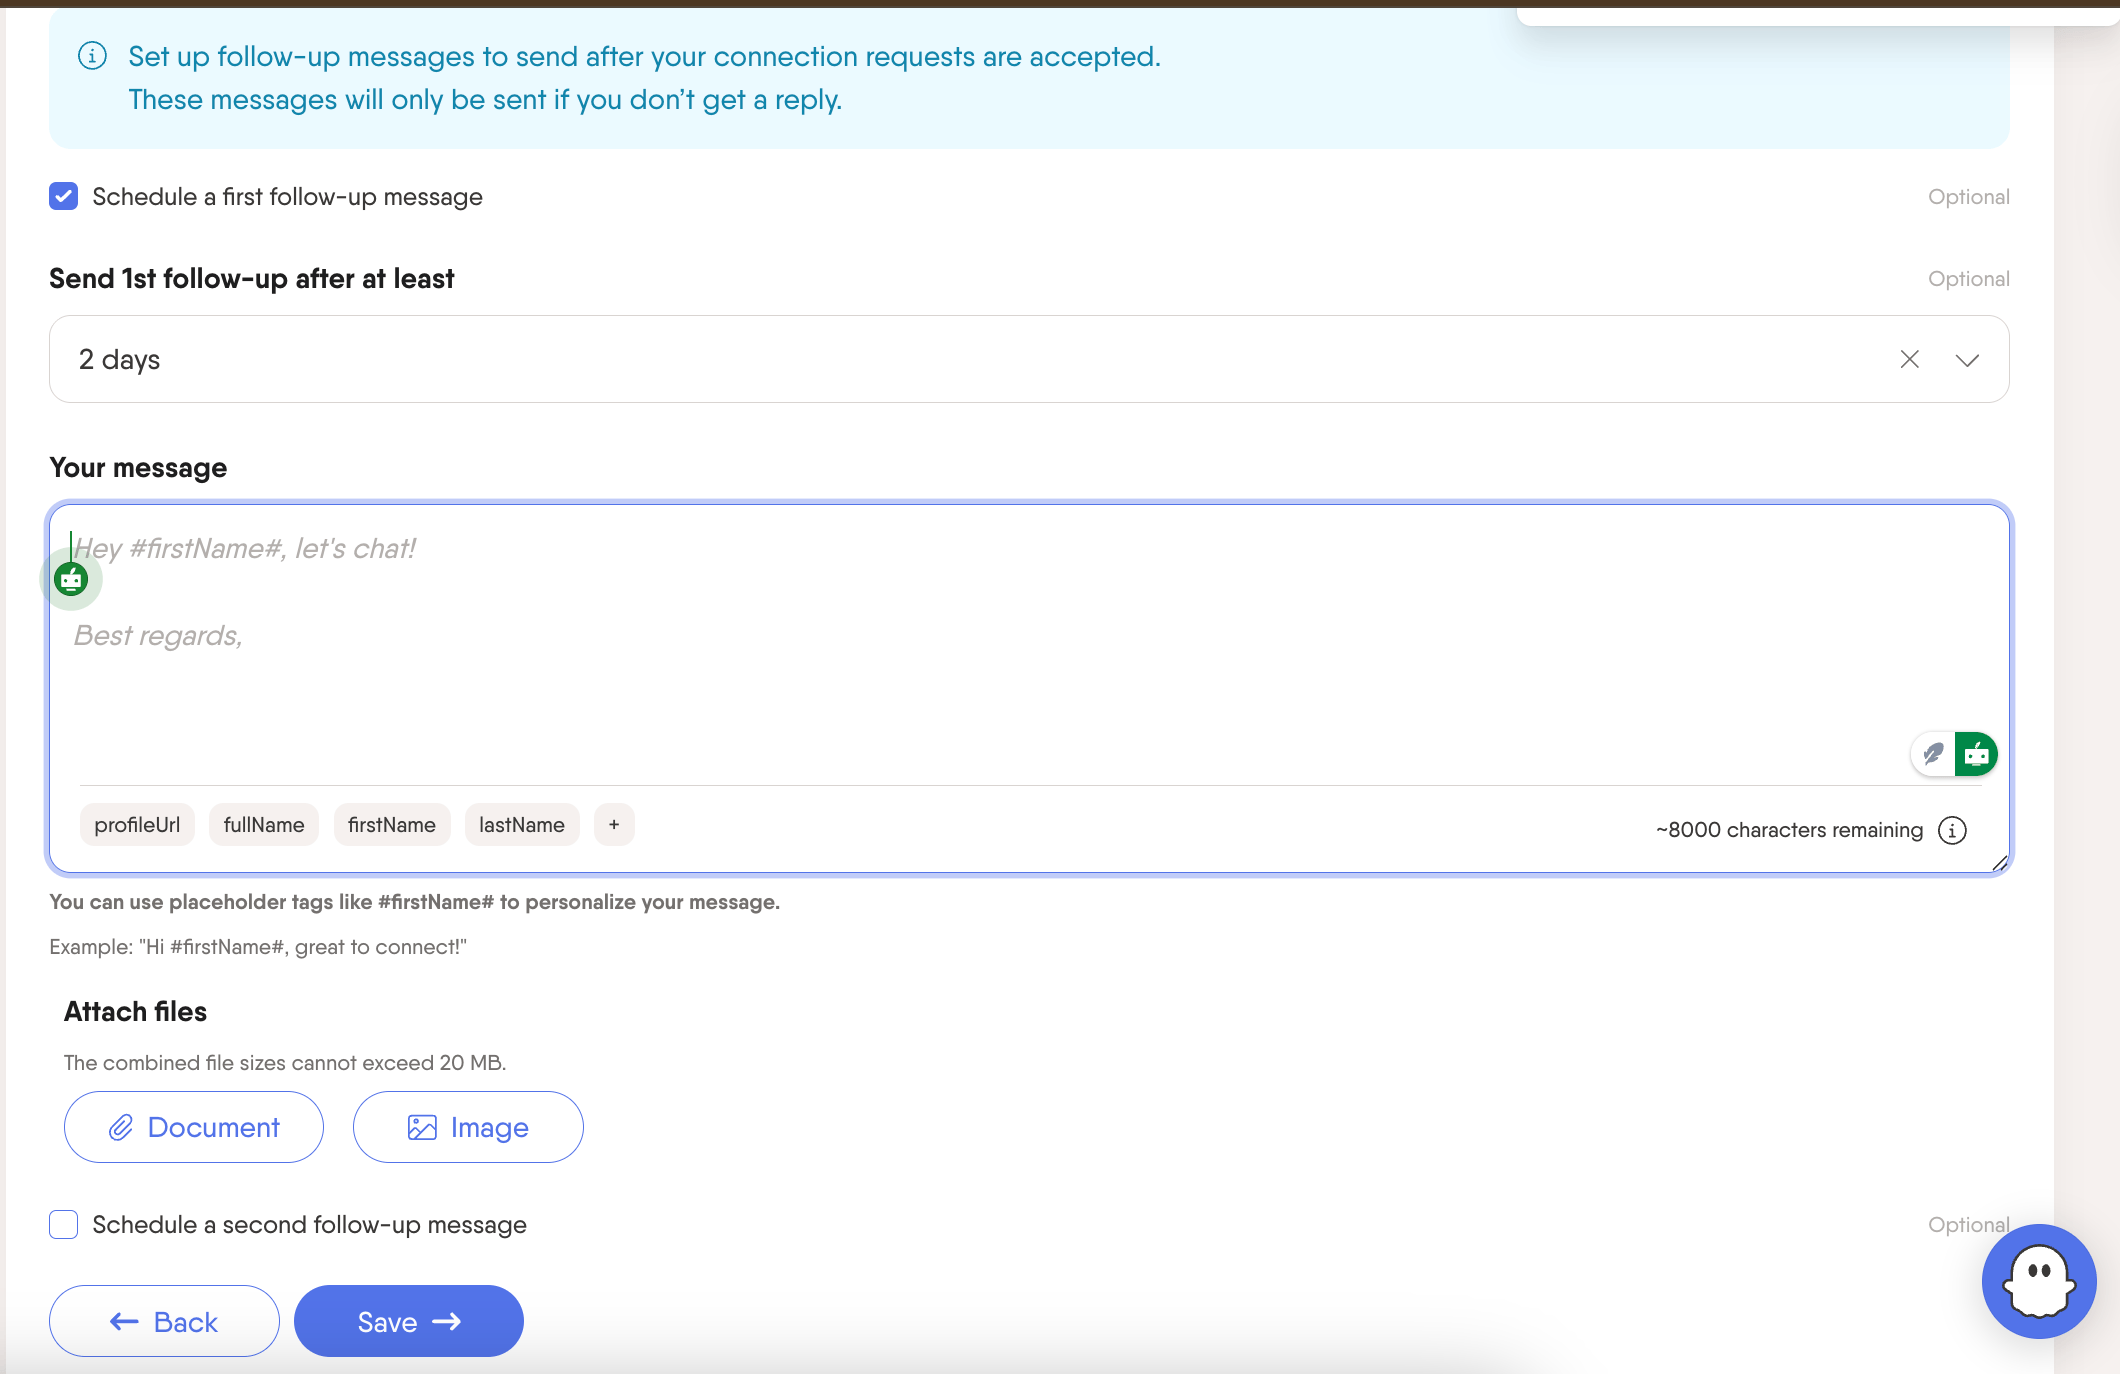Insert the fullName placeholder tag
Image resolution: width=2120 pixels, height=1374 pixels.
[264, 825]
